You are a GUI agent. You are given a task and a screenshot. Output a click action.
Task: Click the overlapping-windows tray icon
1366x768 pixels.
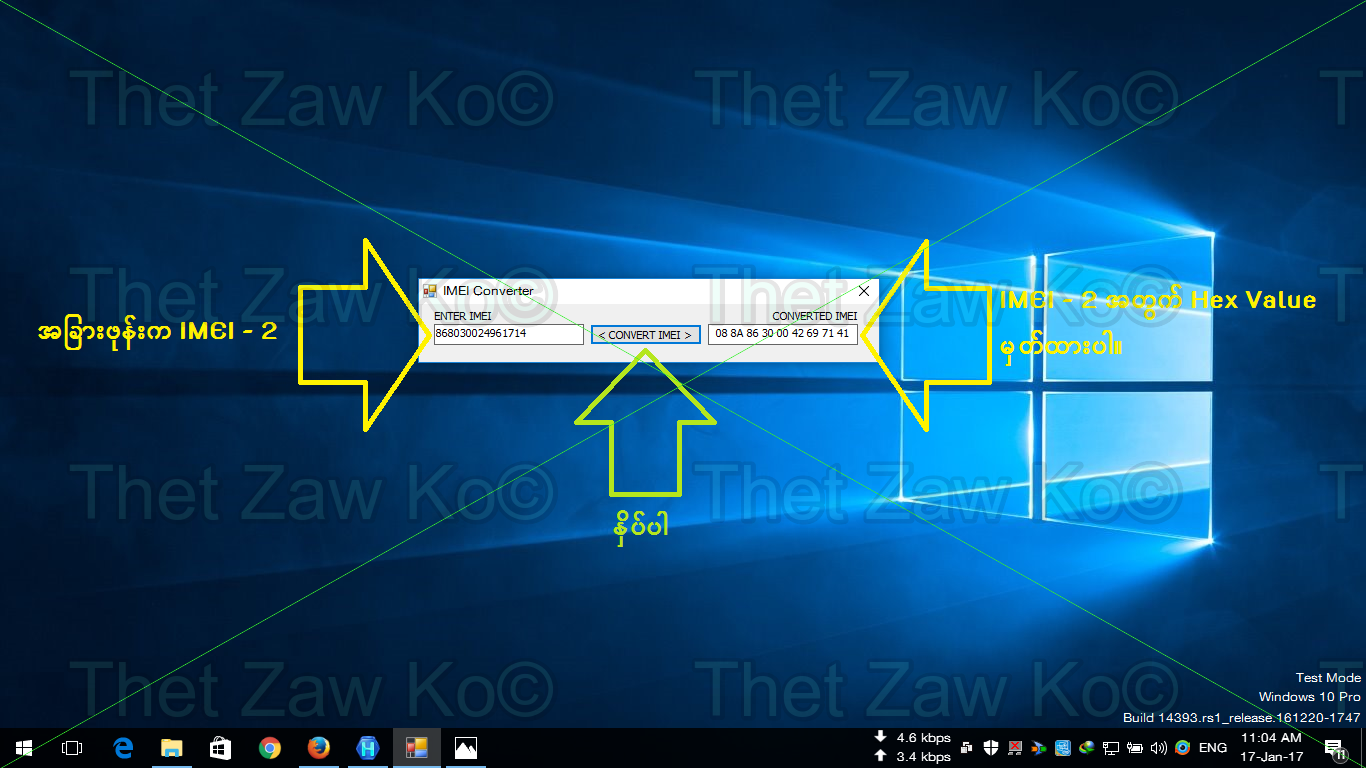[967, 748]
